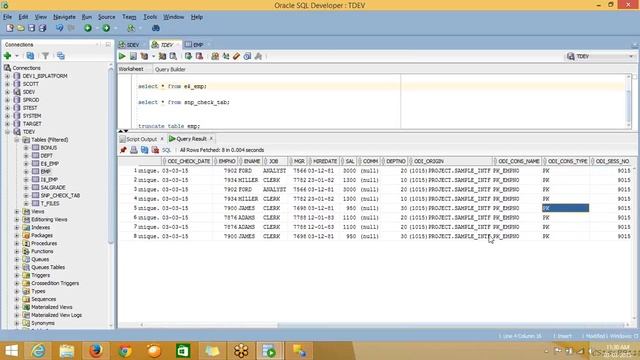The height and width of the screenshot is (360, 640).
Task: Open the dropdown next to new connection icon
Action: point(17,56)
